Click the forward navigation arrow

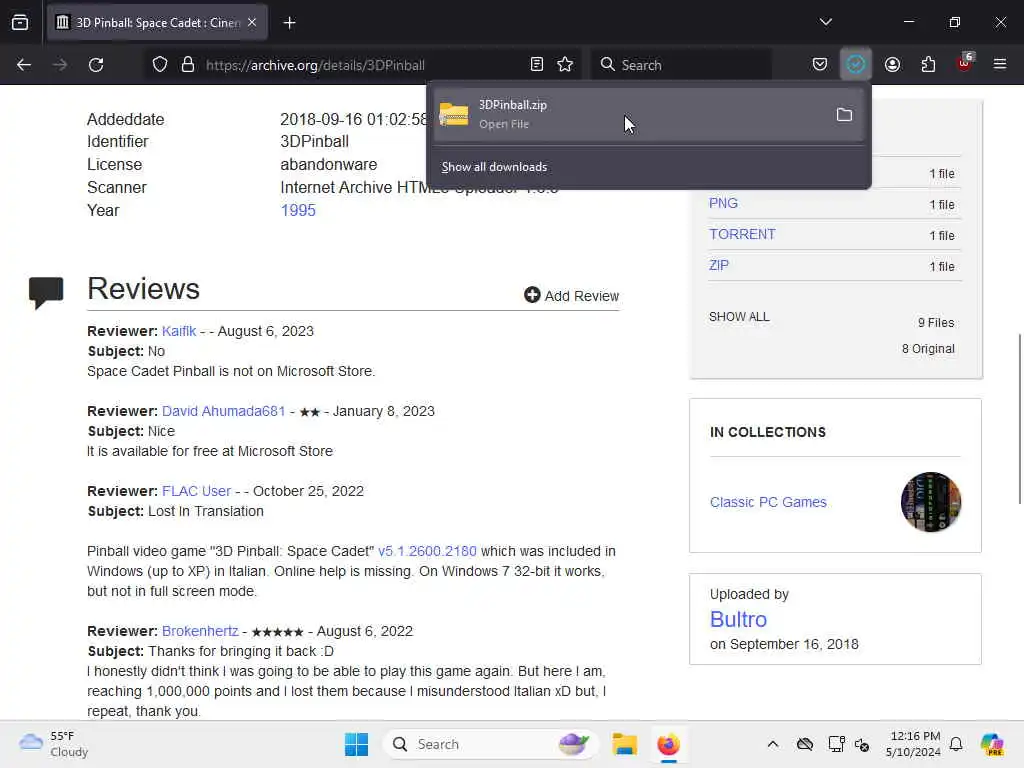coord(60,65)
